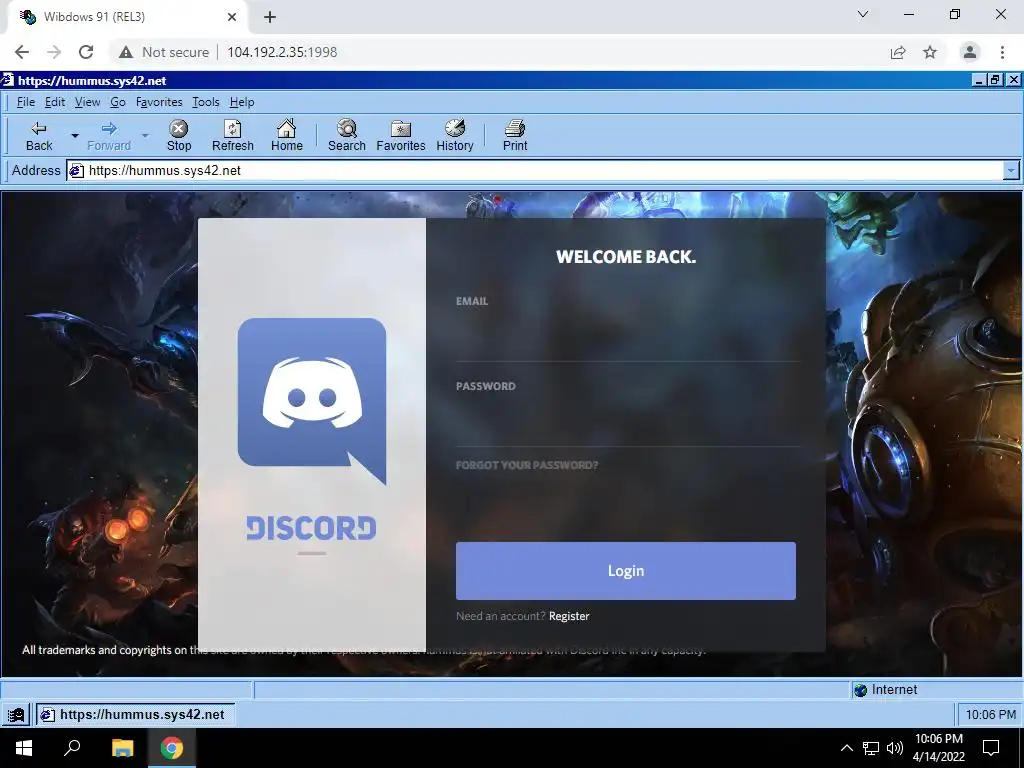Open the History toolbar button
1024x768 pixels.
tap(455, 136)
